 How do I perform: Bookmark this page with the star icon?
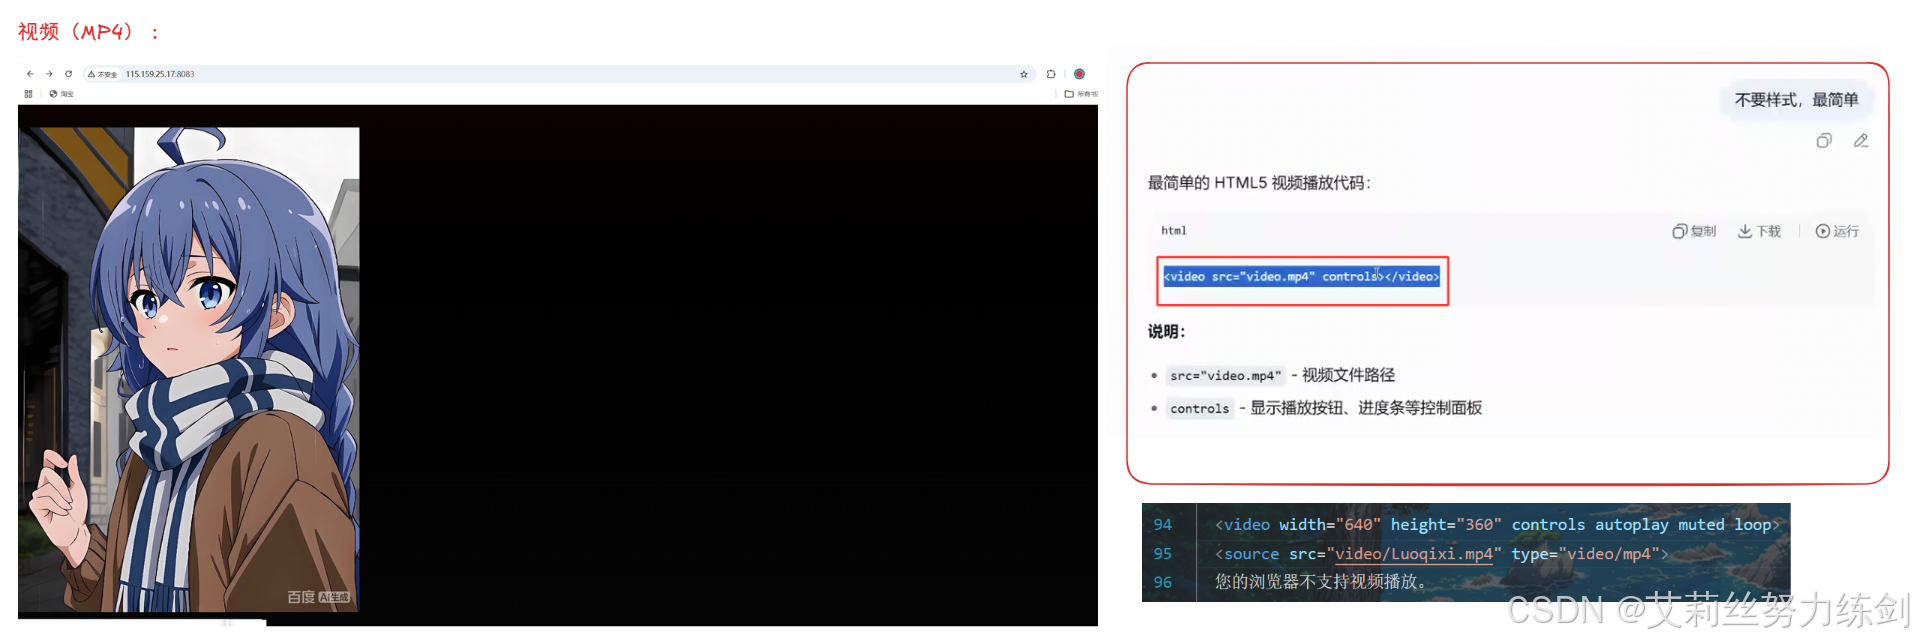[1023, 74]
